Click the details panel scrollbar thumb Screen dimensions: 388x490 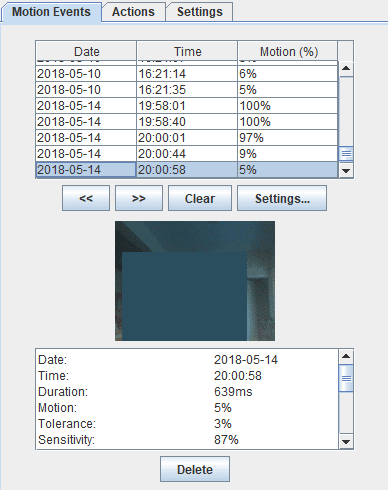(x=346, y=378)
